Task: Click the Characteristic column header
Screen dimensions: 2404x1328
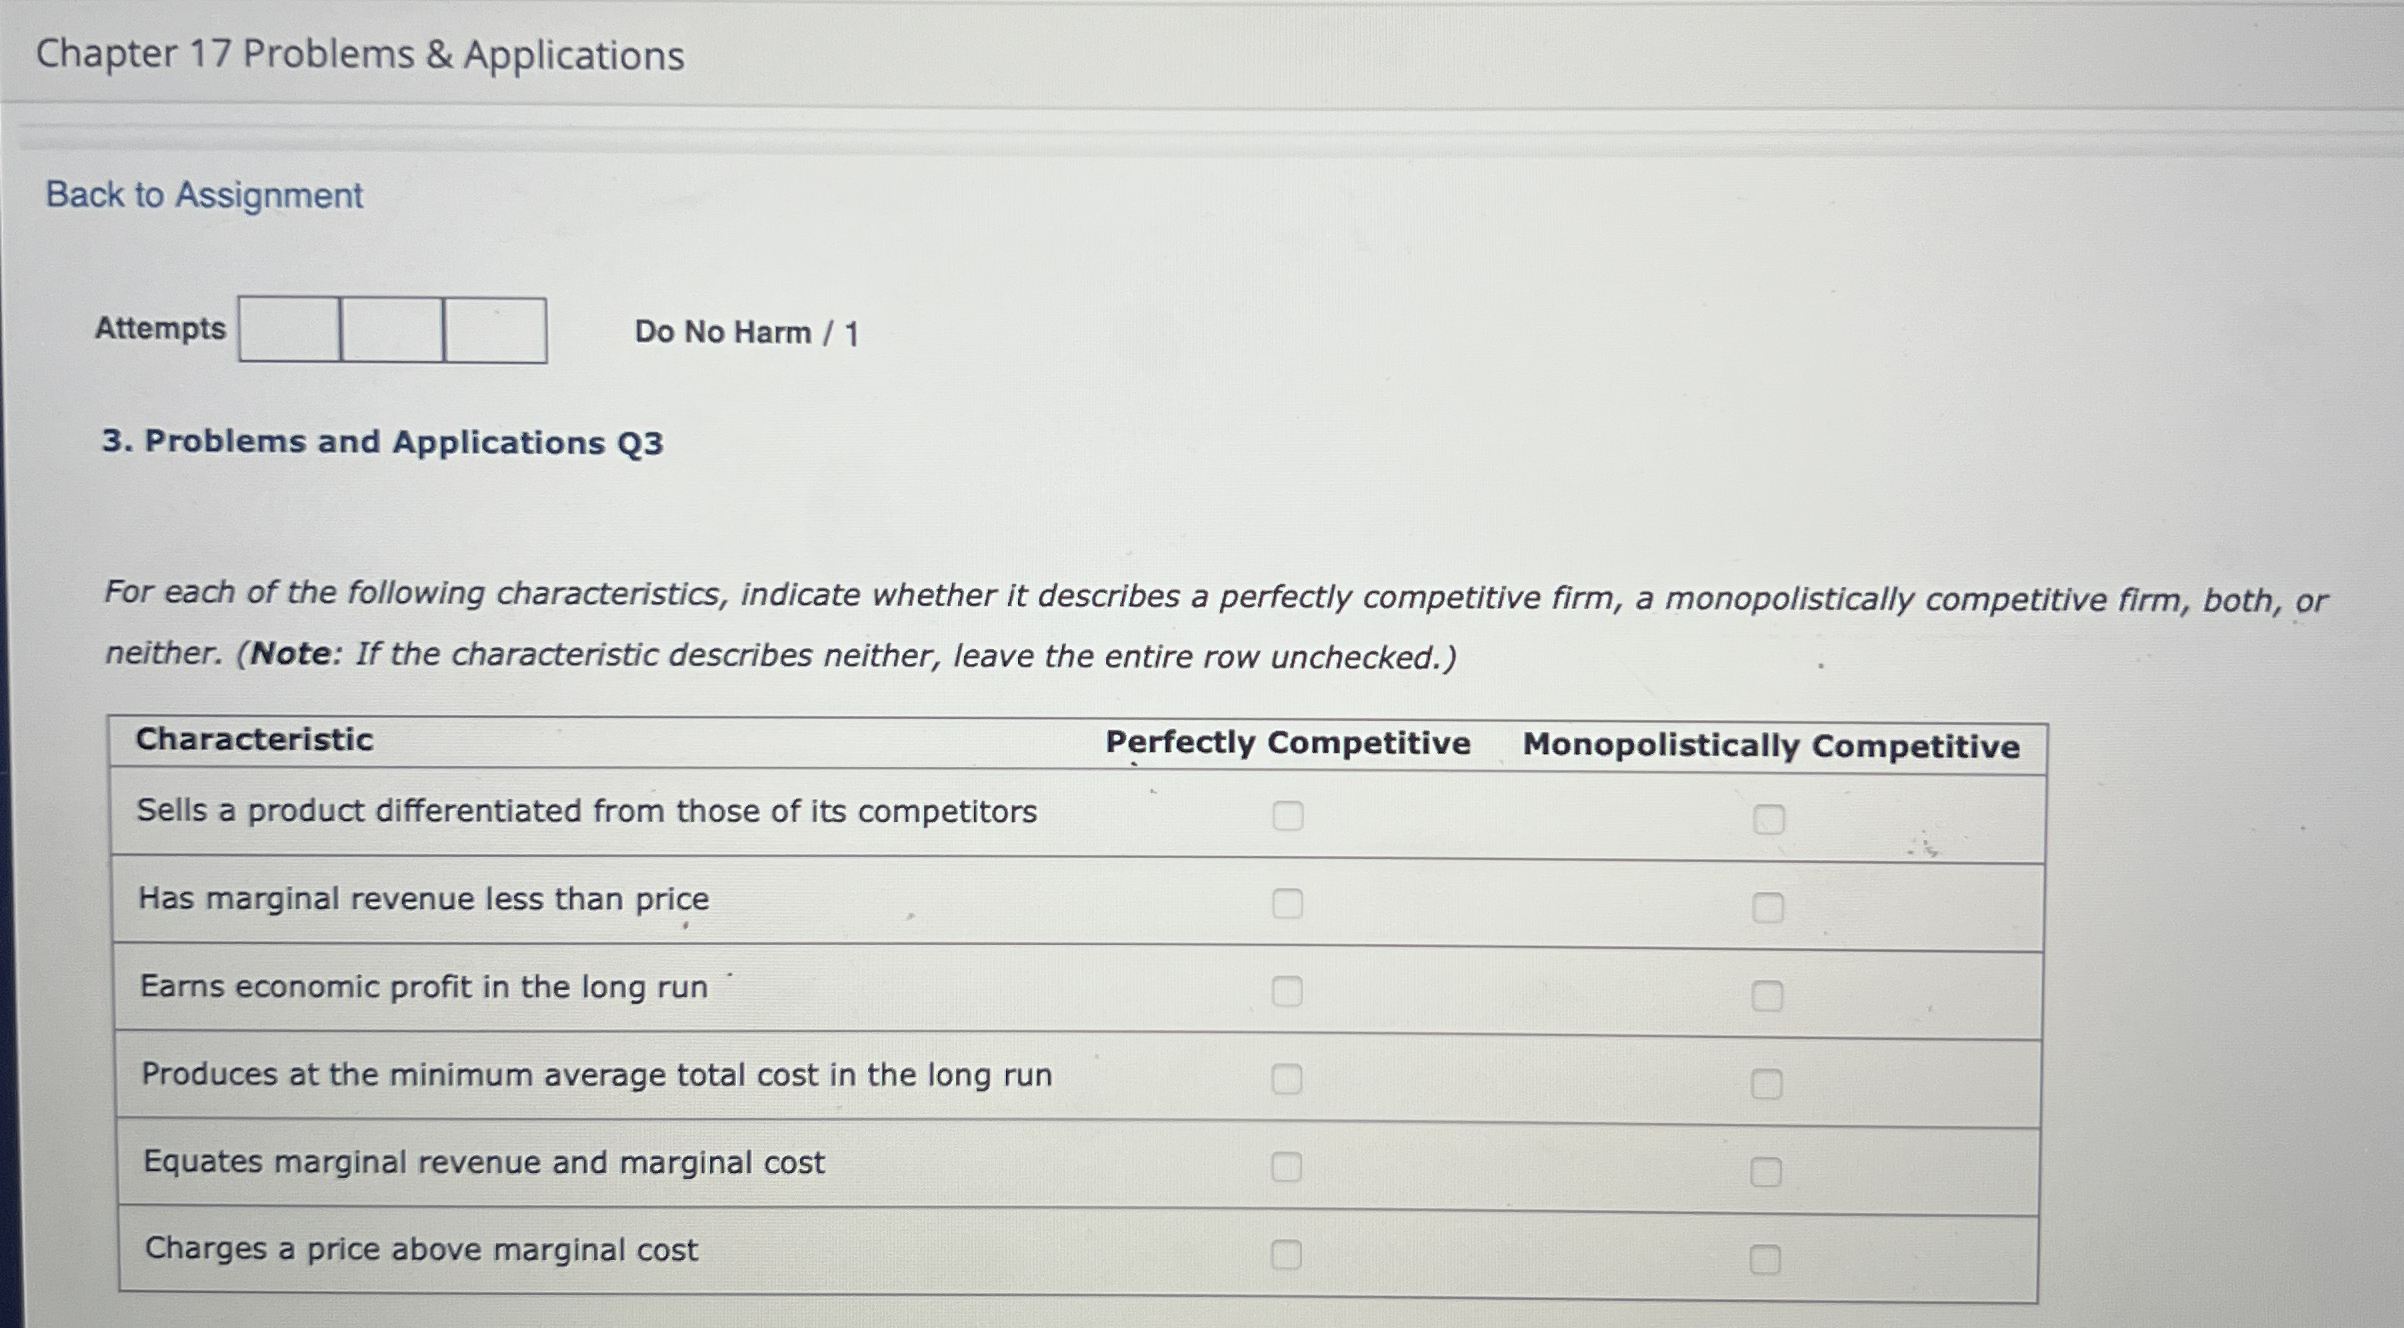Action: [253, 740]
